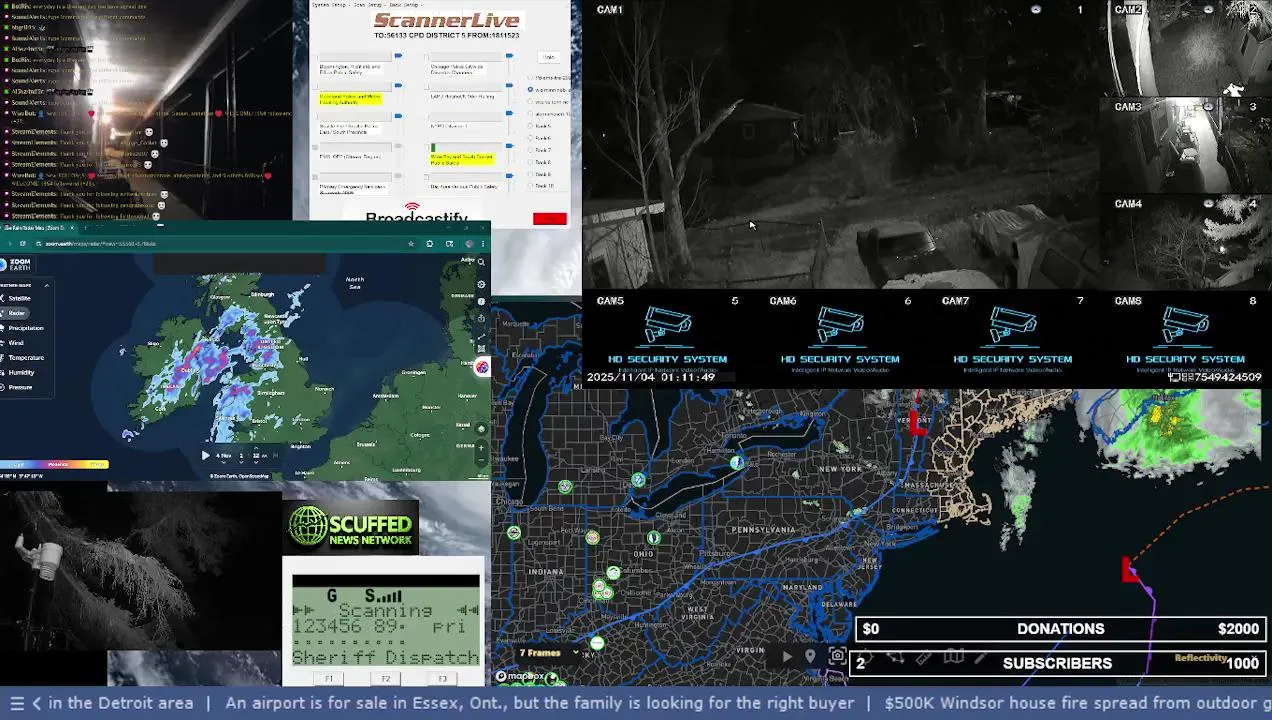Viewport: 1272px width, 720px height.
Task: Click the Help button in ScannerLive
Action: [548, 57]
